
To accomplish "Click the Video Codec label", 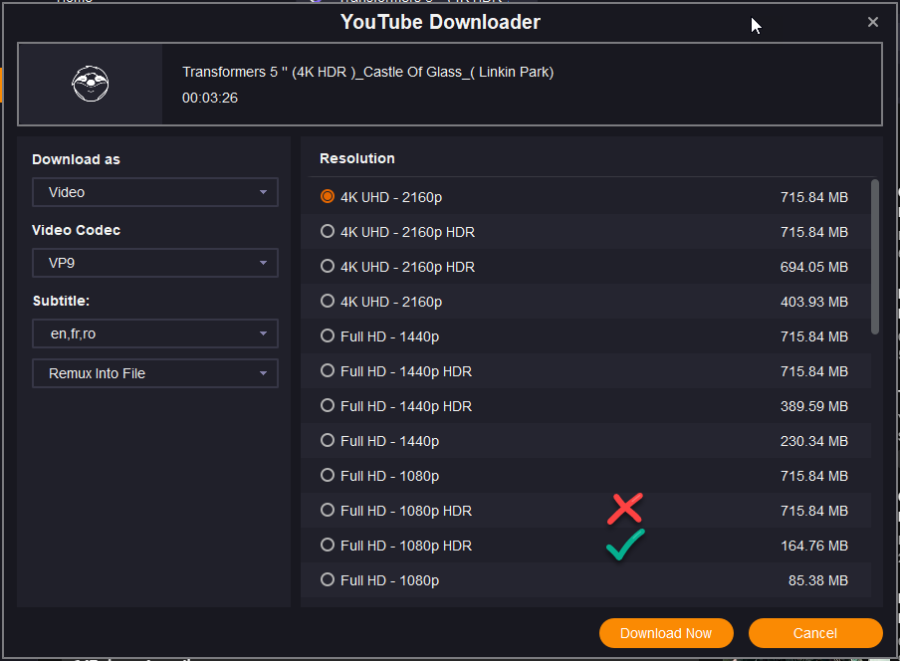I will coord(76,230).
